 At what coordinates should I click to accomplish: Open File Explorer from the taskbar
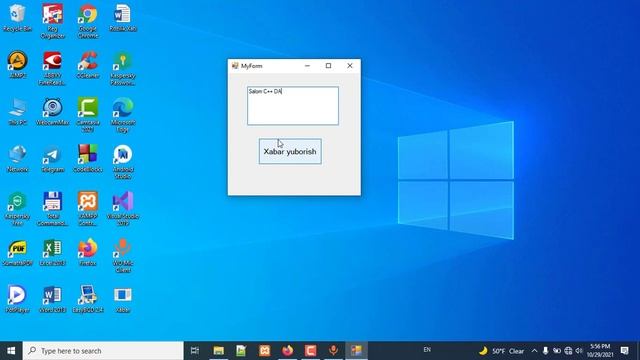(x=219, y=351)
